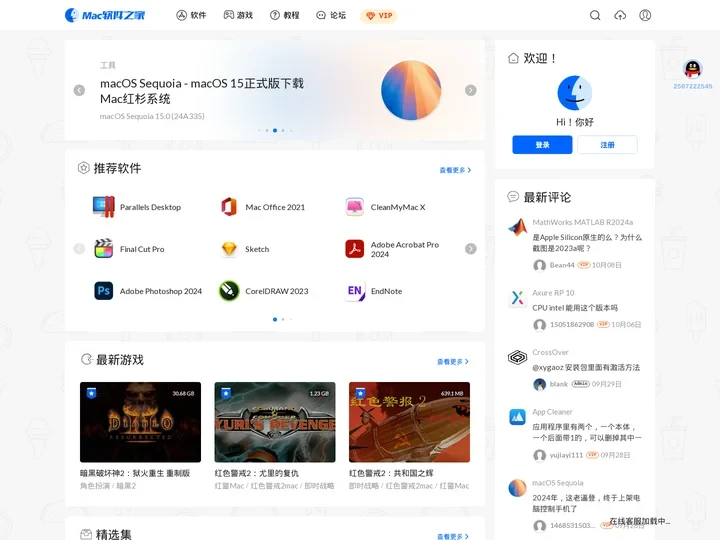The height and width of the screenshot is (540, 720).
Task: Open Final Cut Pro icon
Action: (x=103, y=249)
